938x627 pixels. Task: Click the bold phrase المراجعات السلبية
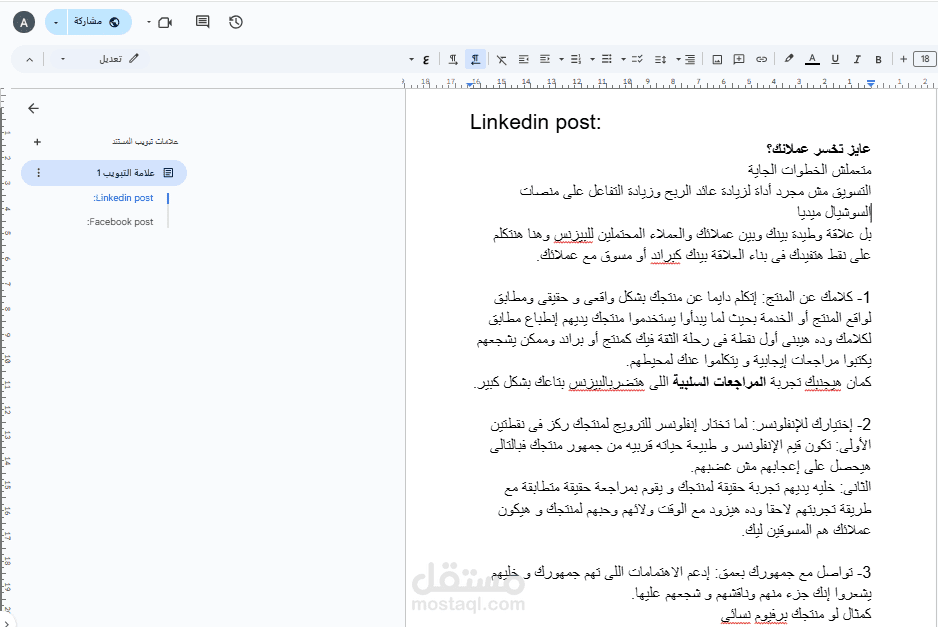pyautogui.click(x=719, y=382)
